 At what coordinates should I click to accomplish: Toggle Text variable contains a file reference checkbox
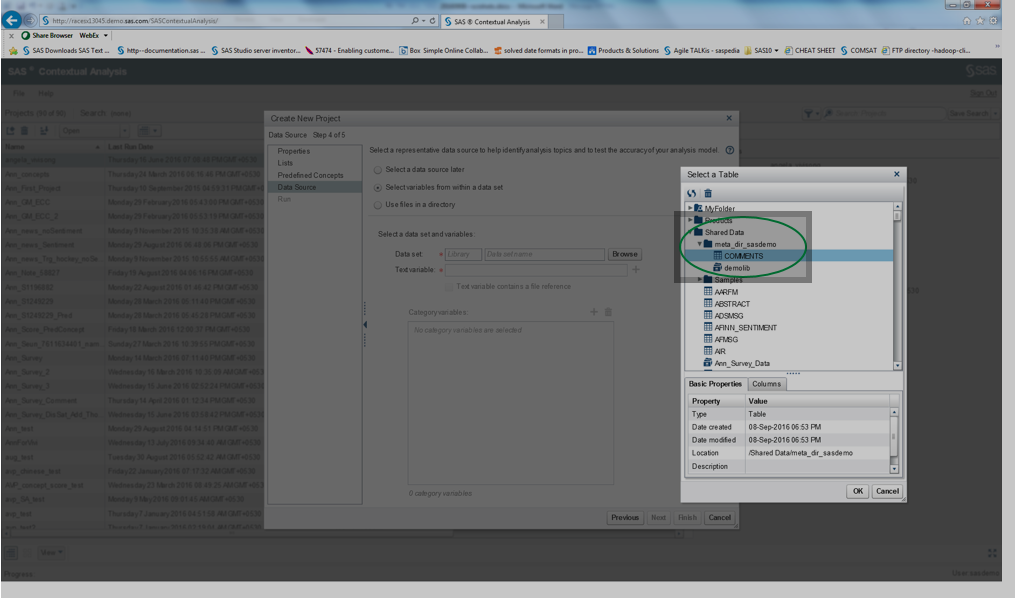point(449,286)
